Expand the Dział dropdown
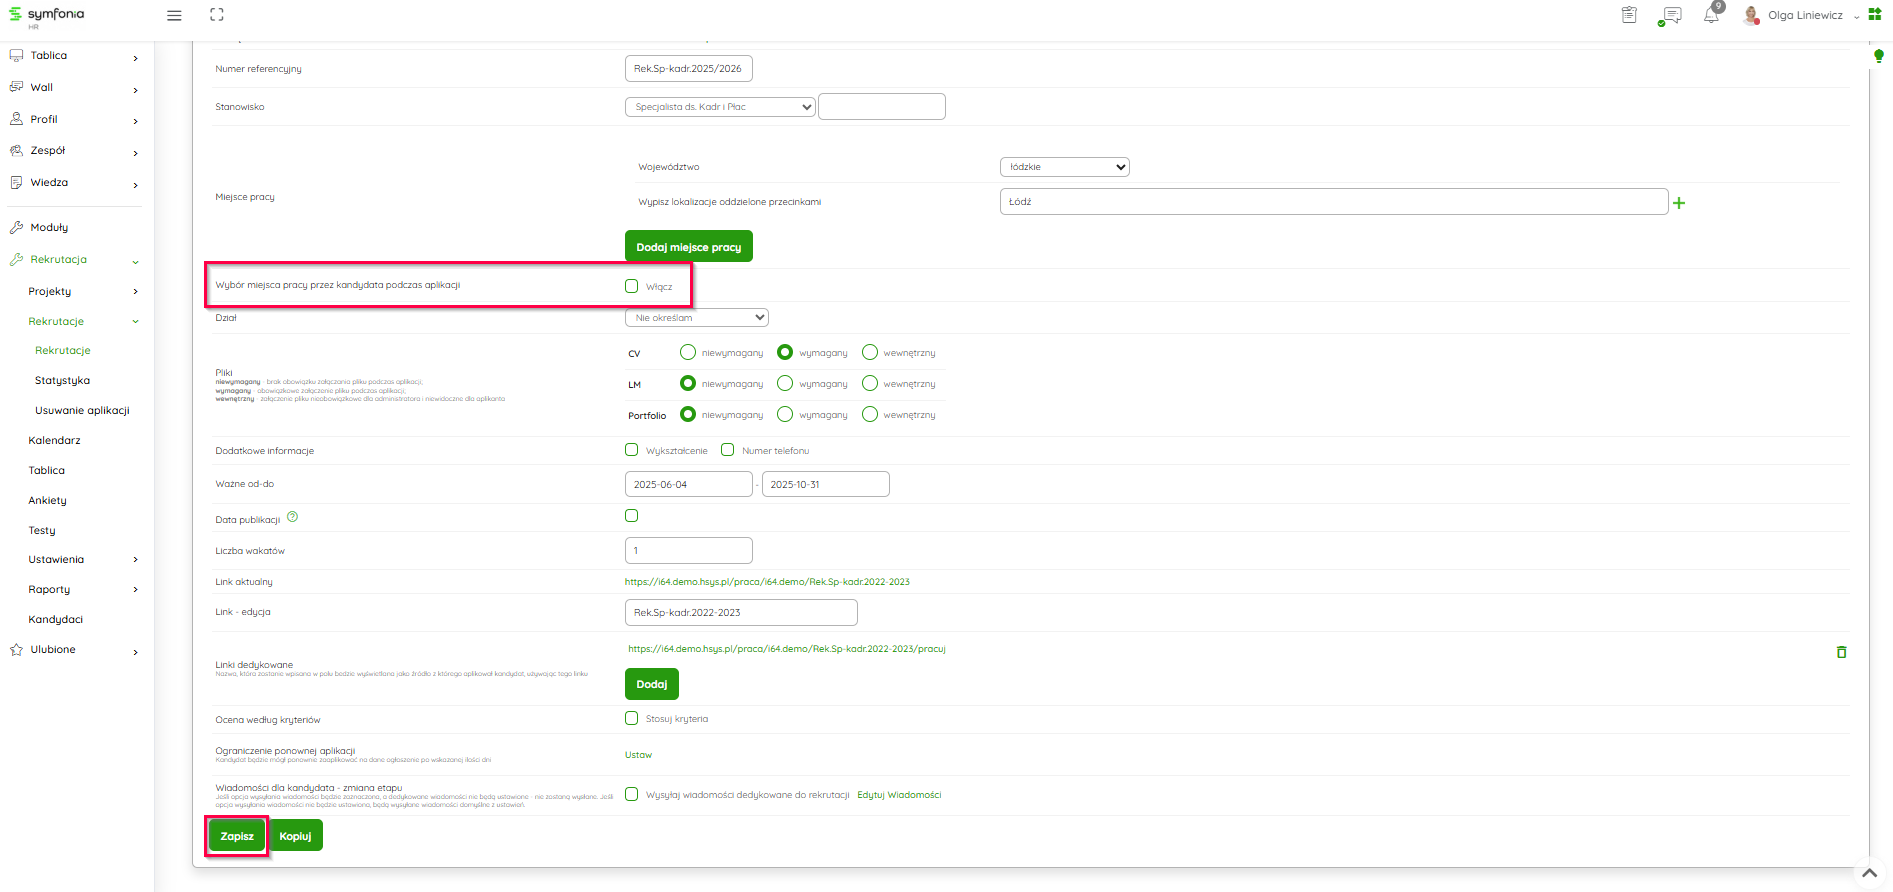 pos(696,318)
